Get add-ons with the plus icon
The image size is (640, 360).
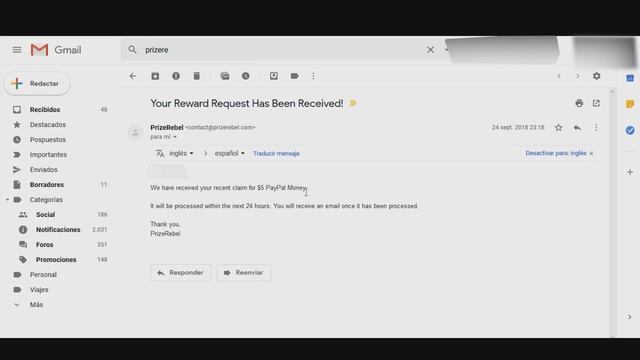(x=630, y=172)
